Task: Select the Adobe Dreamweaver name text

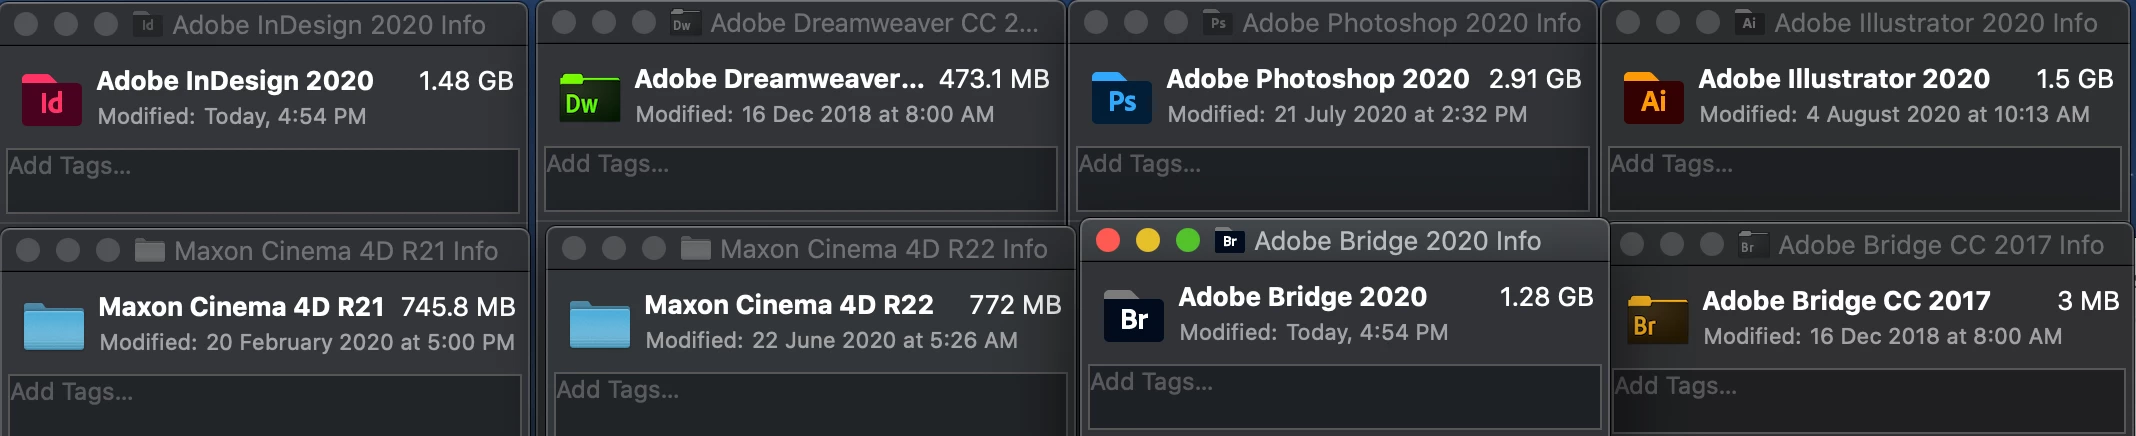Action: 779,79
